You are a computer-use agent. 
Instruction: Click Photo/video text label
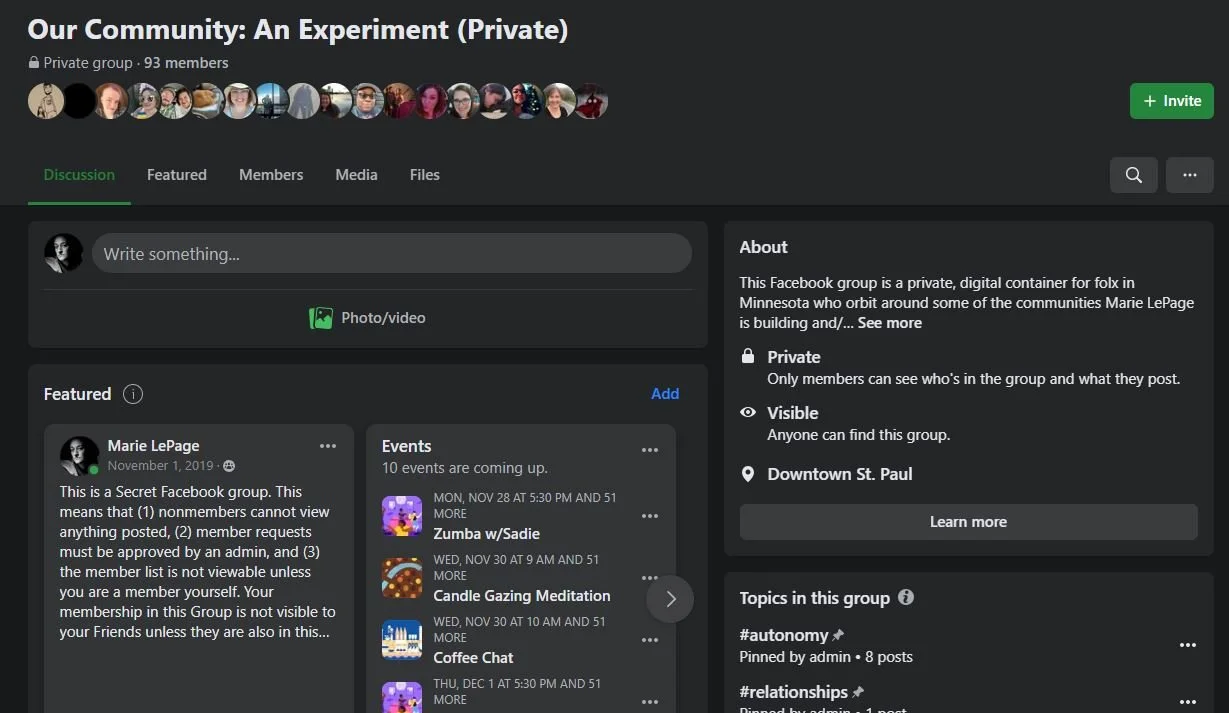tap(383, 318)
